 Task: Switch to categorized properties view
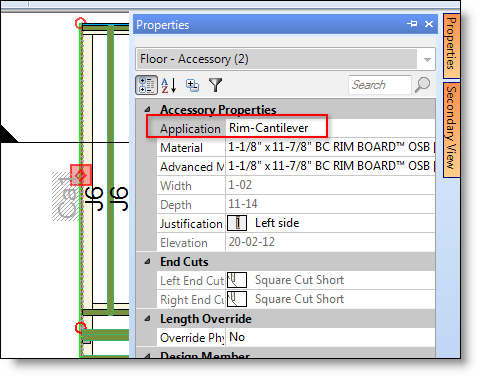[146, 85]
